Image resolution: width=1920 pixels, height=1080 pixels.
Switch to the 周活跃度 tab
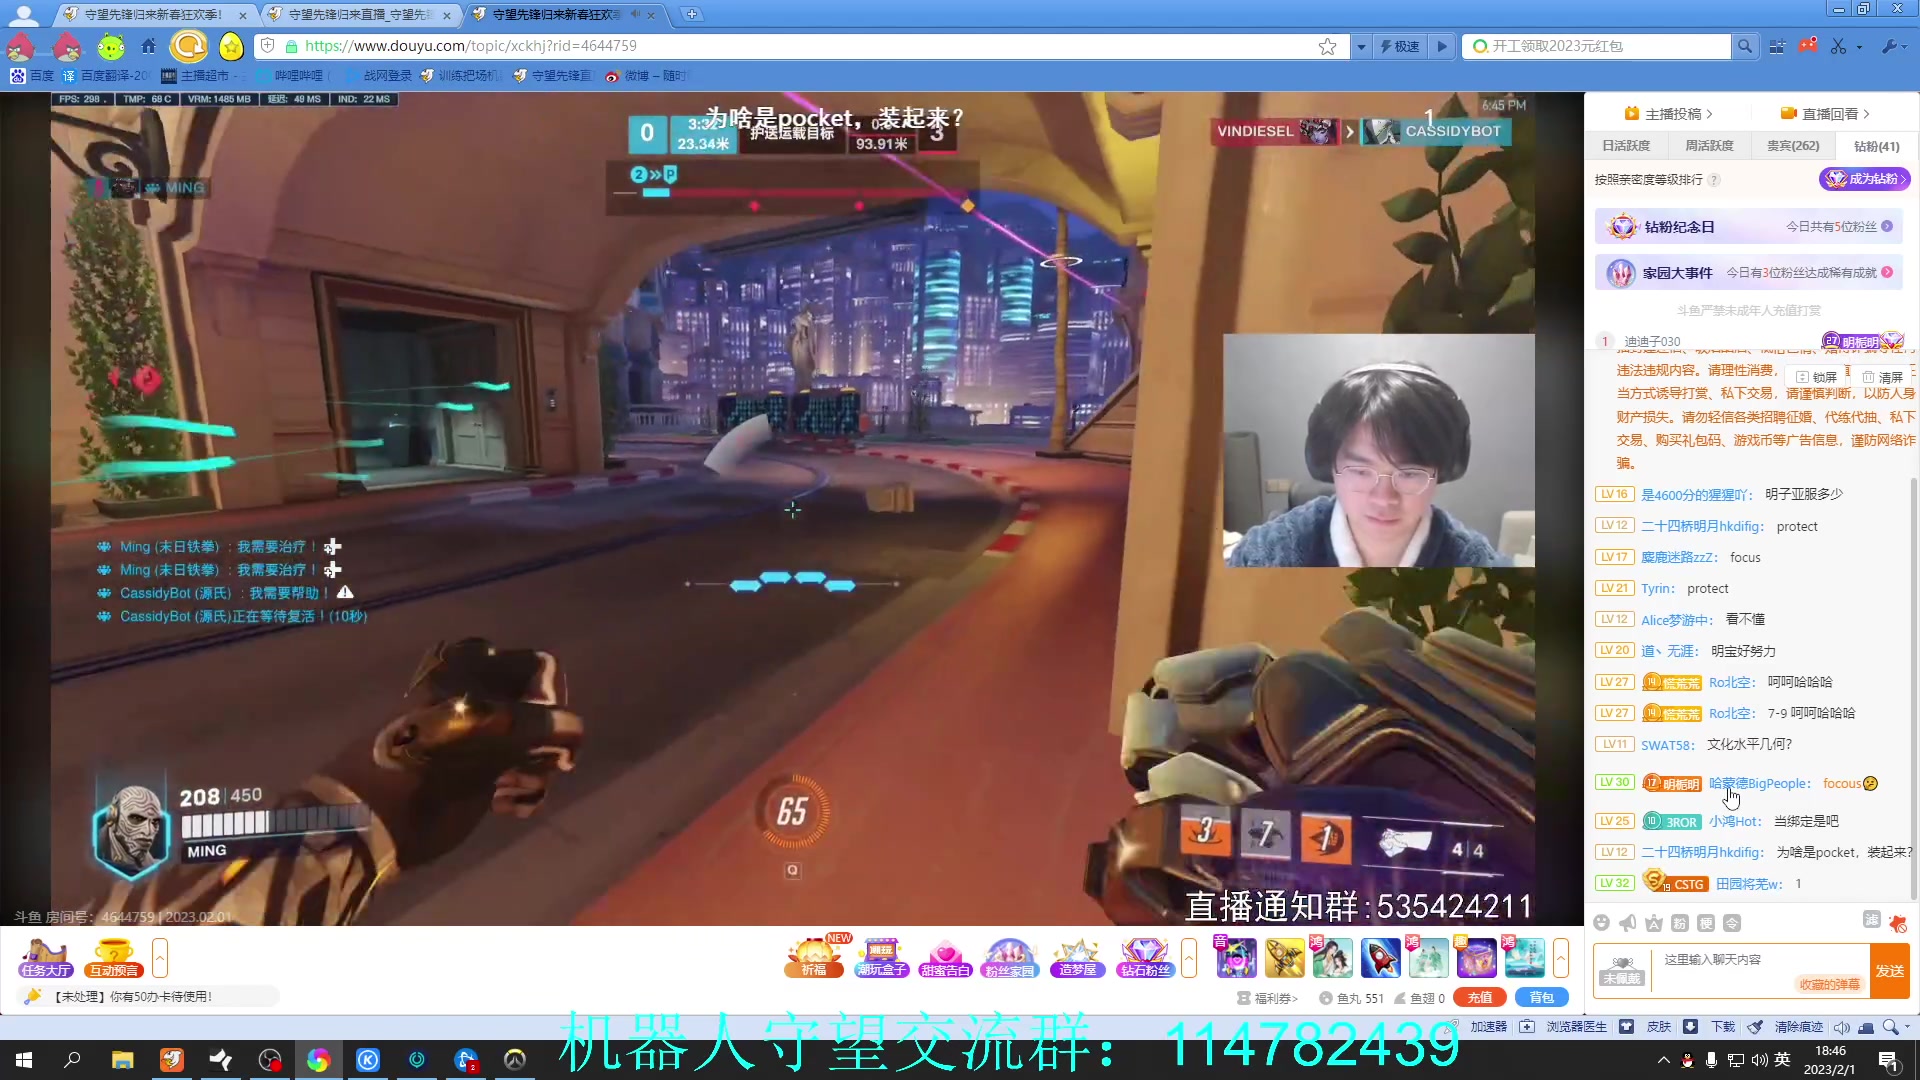tap(1709, 146)
